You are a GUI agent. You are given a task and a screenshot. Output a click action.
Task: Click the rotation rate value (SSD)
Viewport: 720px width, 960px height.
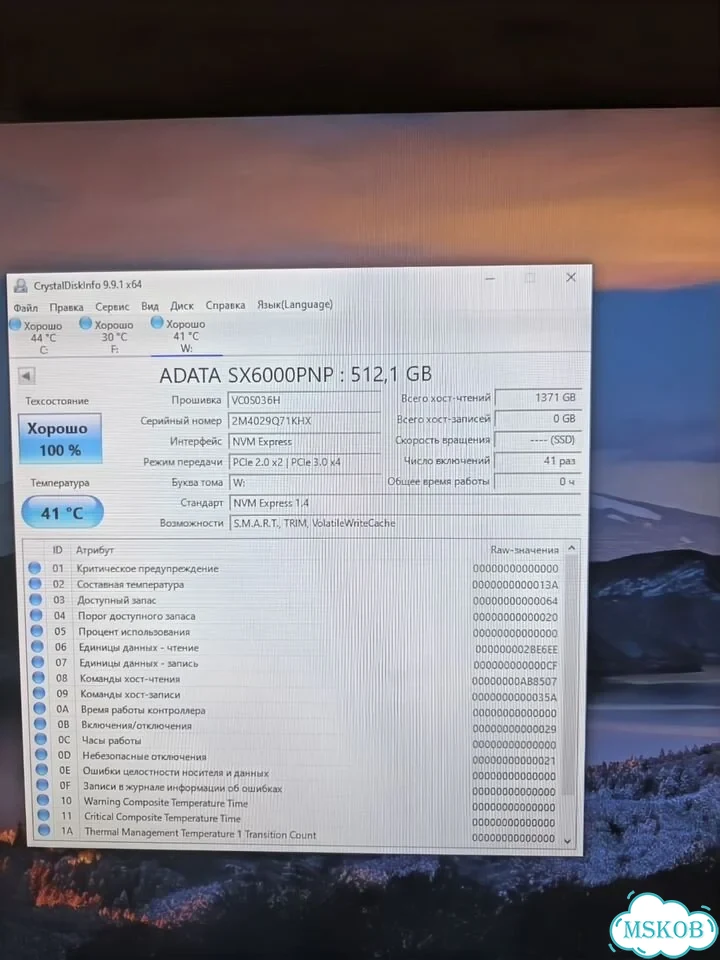[538, 440]
